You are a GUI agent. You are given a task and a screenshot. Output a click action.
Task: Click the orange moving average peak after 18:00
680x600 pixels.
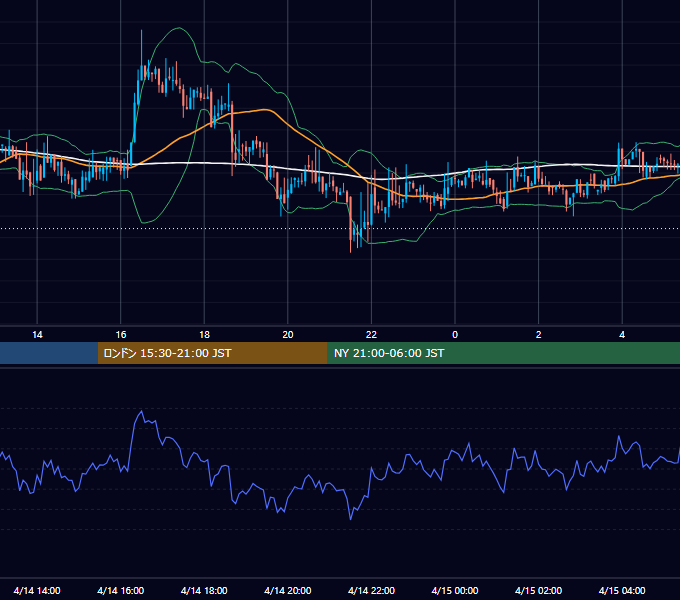[265, 110]
